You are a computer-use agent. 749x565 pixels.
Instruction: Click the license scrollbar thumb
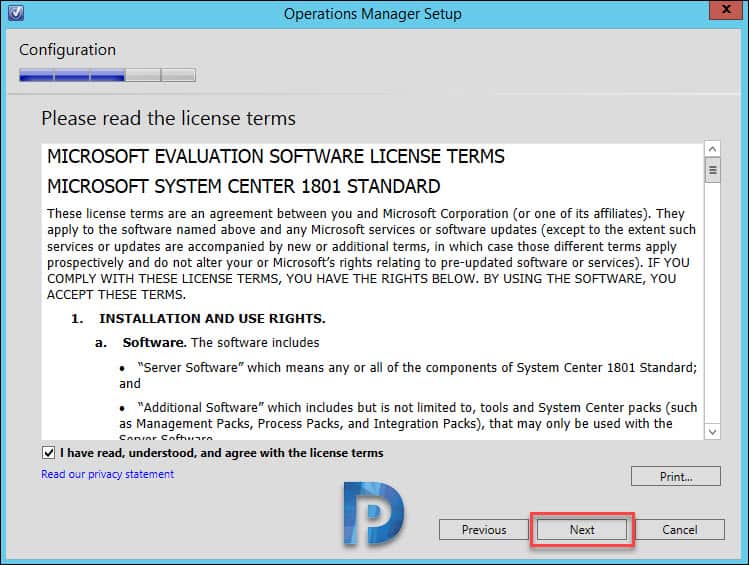coord(712,170)
